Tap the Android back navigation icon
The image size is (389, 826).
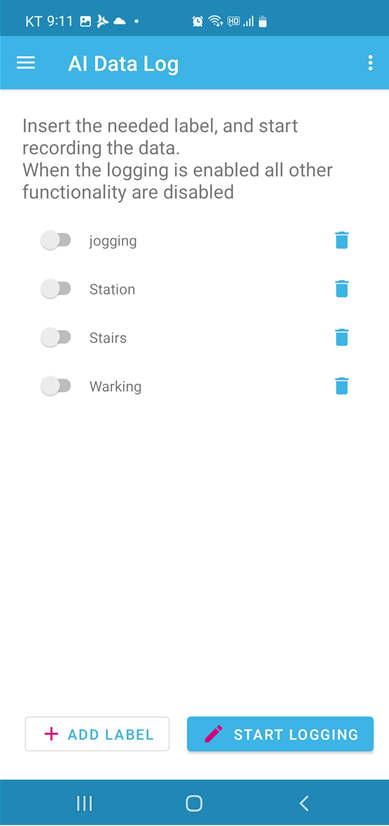click(x=304, y=803)
